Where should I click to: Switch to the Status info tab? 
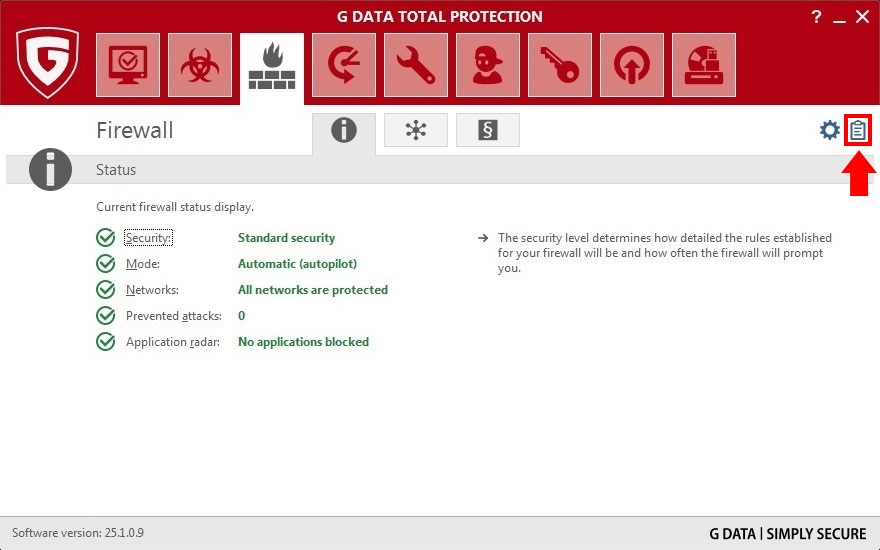click(344, 134)
